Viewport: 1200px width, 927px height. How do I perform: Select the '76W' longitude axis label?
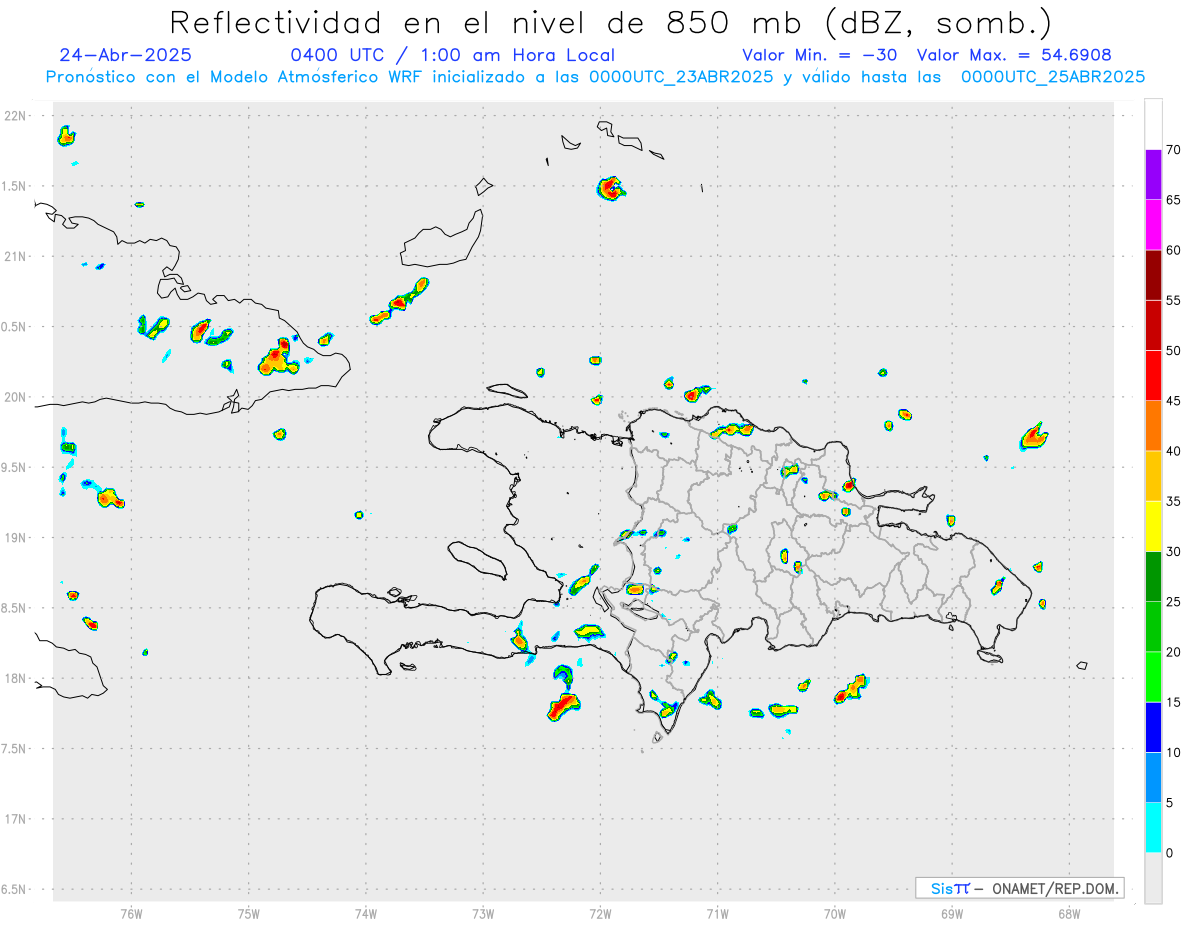[x=131, y=913]
